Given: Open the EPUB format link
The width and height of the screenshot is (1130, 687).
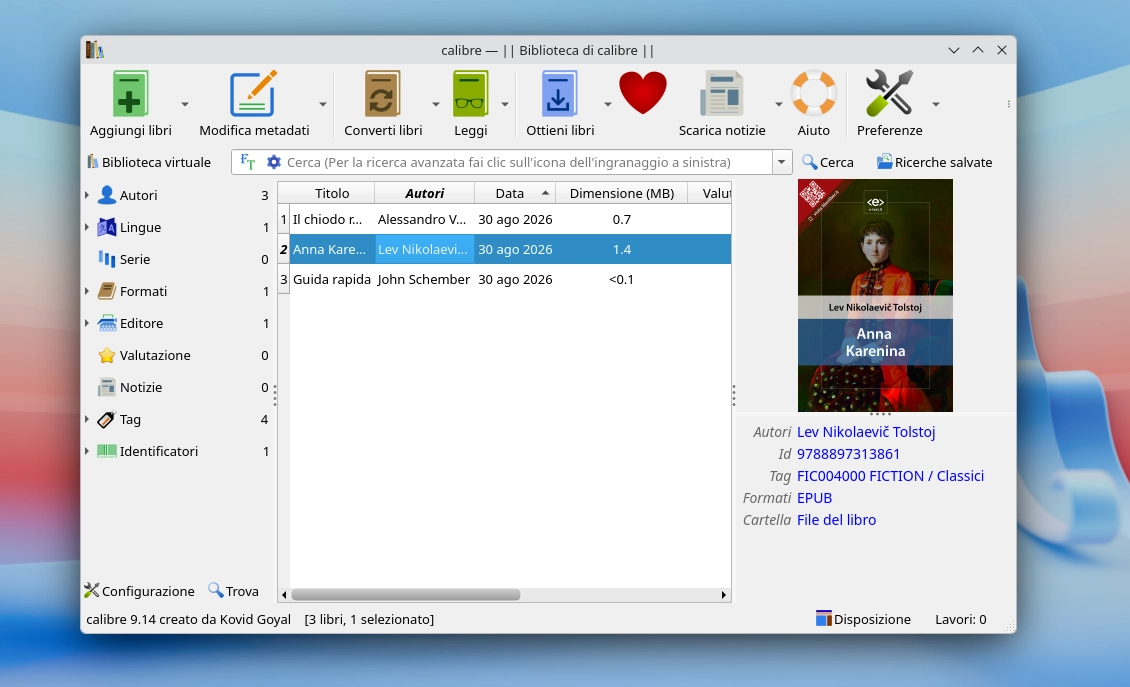Looking at the screenshot, I should click(x=814, y=498).
